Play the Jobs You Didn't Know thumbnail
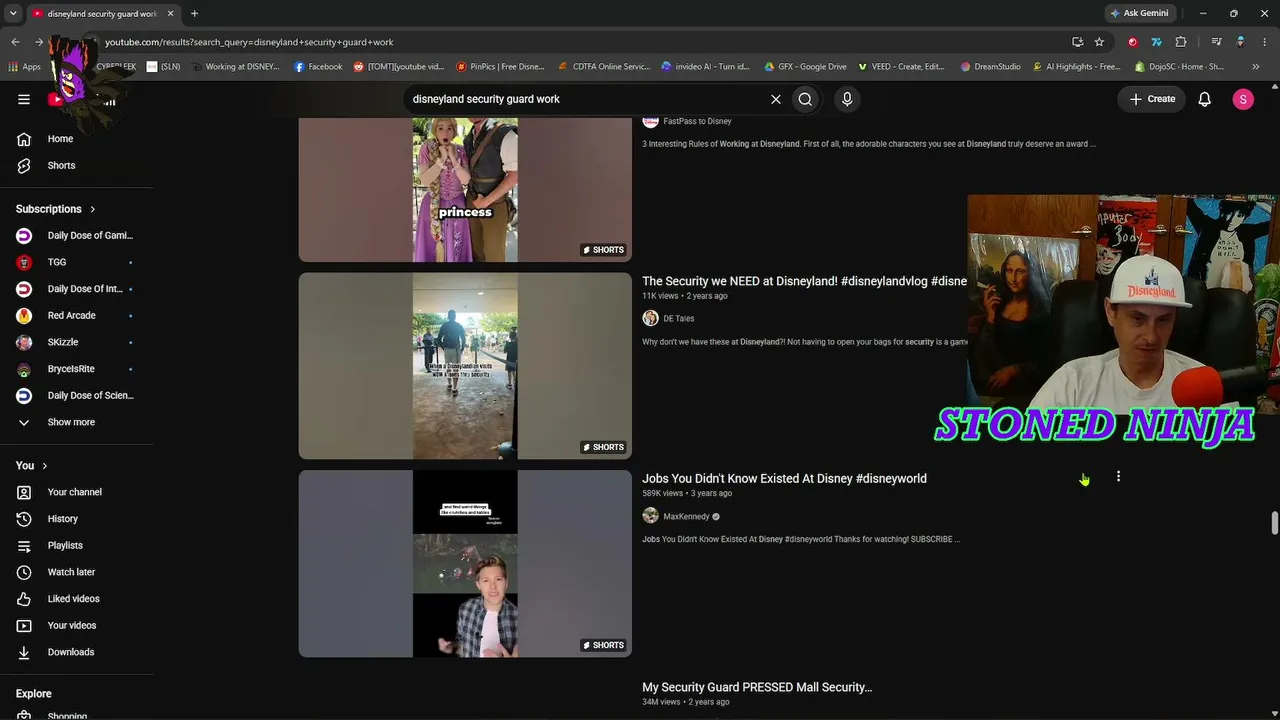Image resolution: width=1280 pixels, height=720 pixels. 465,564
